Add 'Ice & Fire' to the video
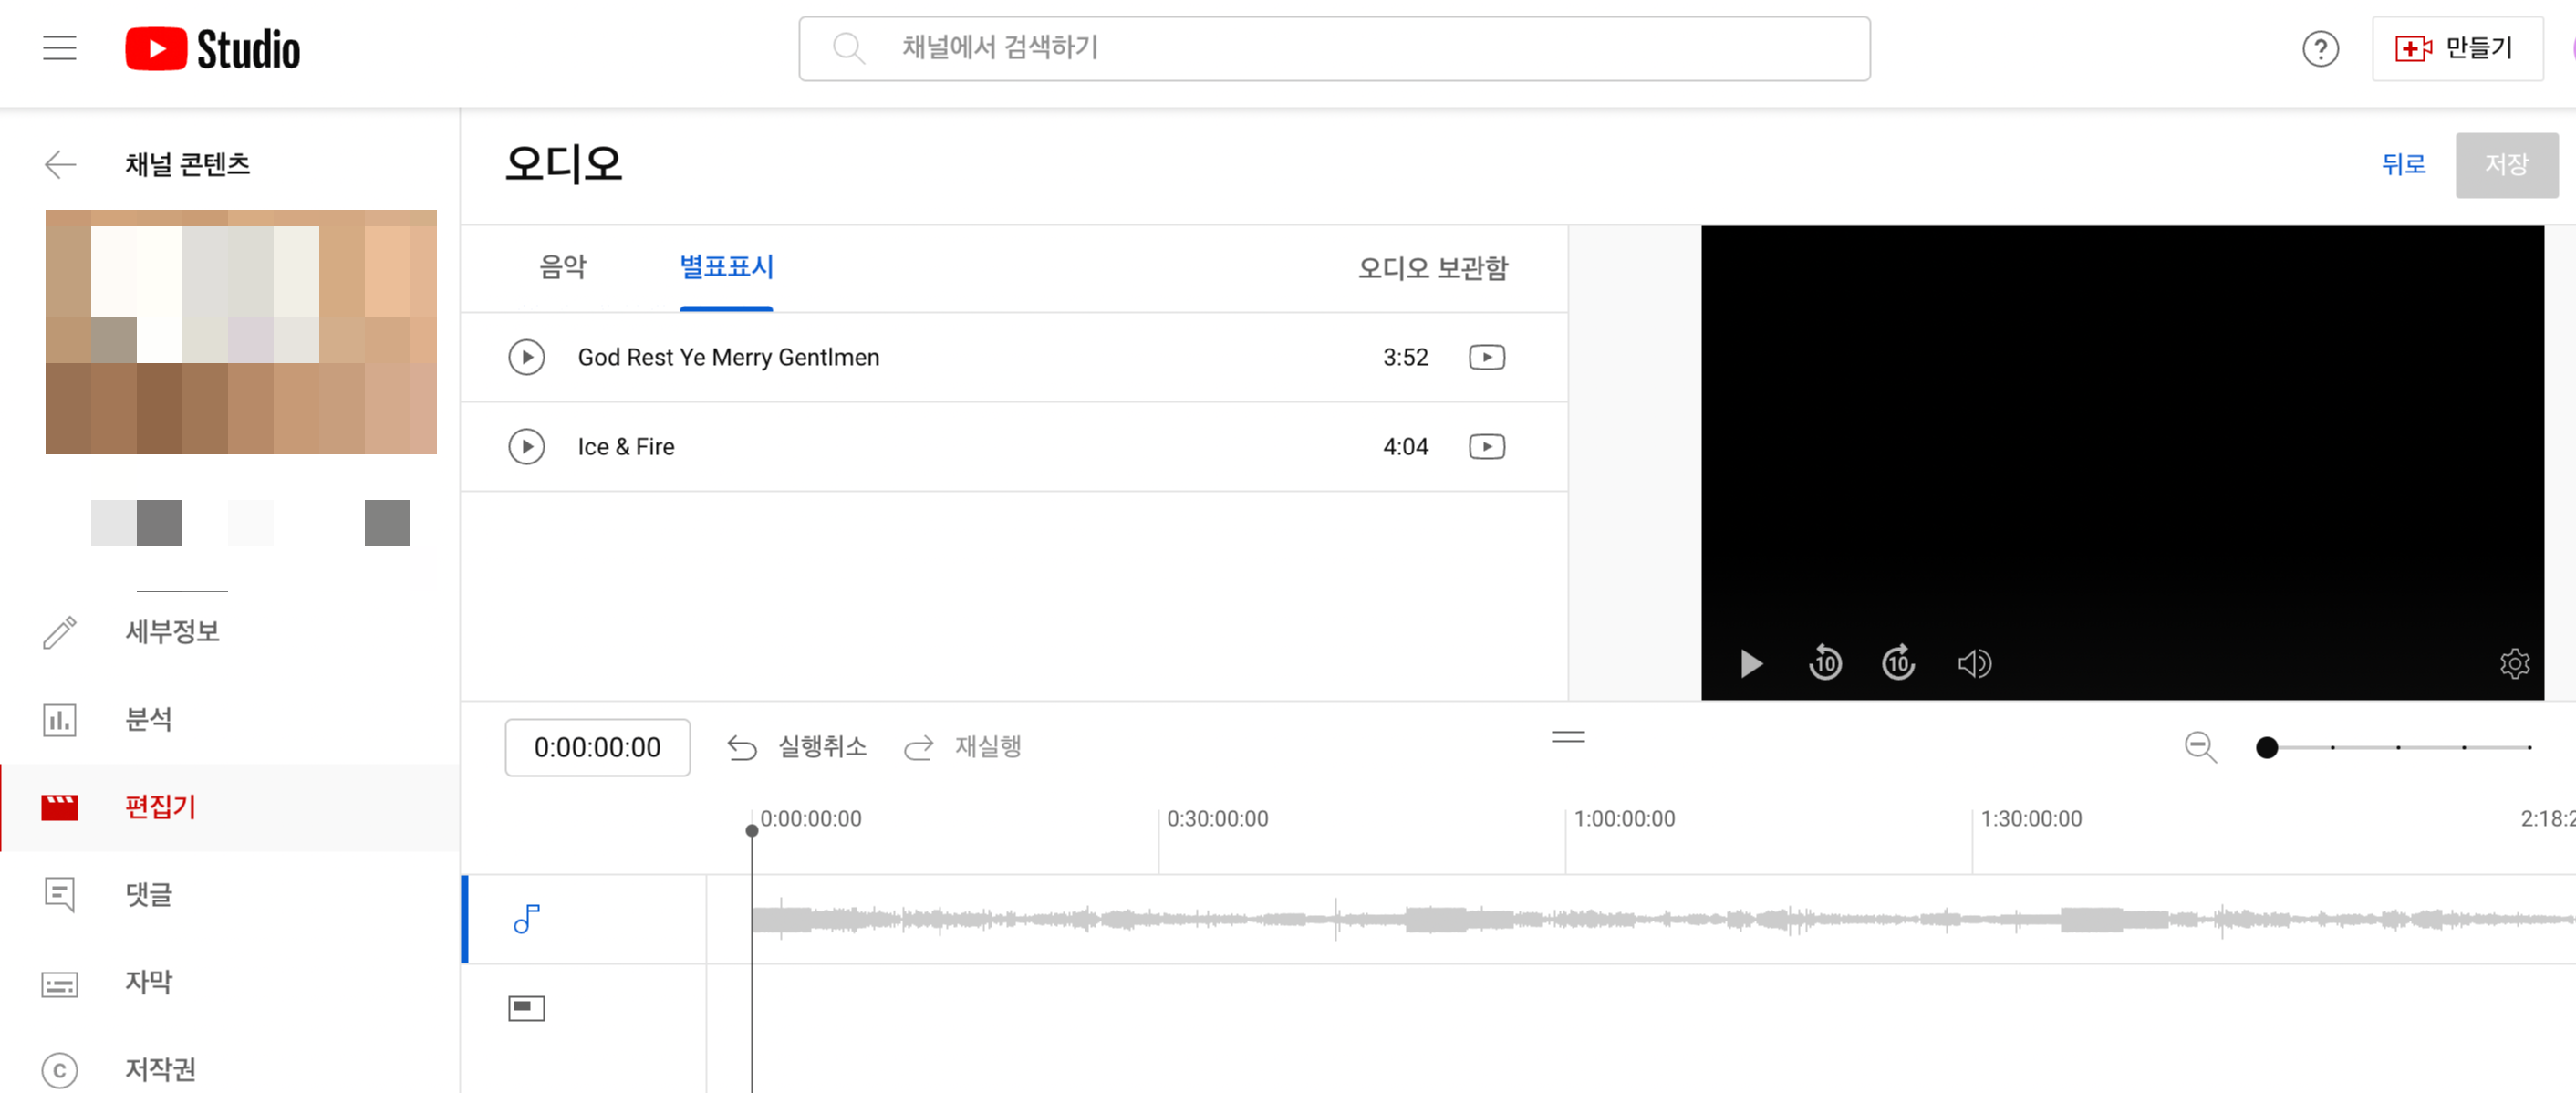 point(1486,446)
